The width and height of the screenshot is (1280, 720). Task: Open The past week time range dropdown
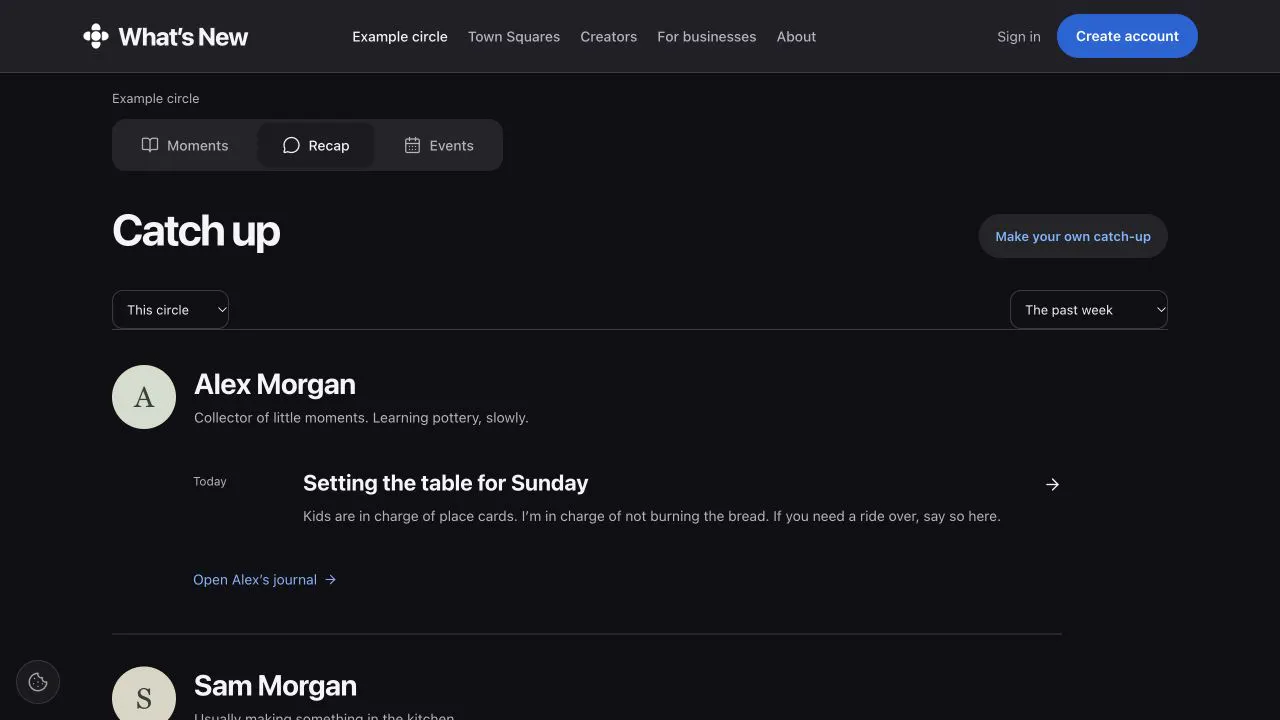click(1089, 310)
